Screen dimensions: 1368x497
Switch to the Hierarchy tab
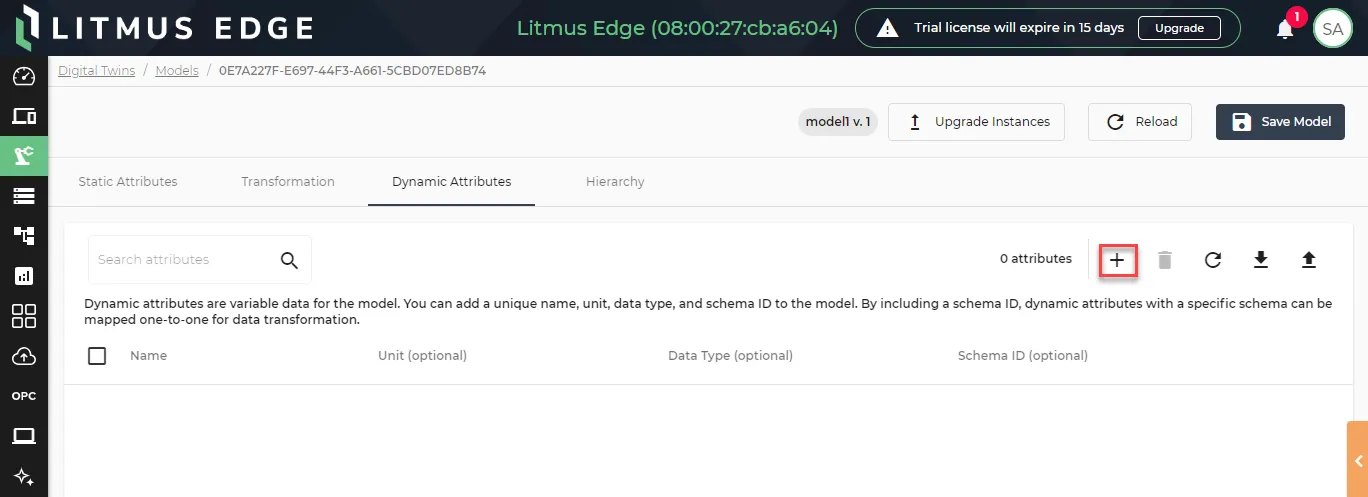615,182
